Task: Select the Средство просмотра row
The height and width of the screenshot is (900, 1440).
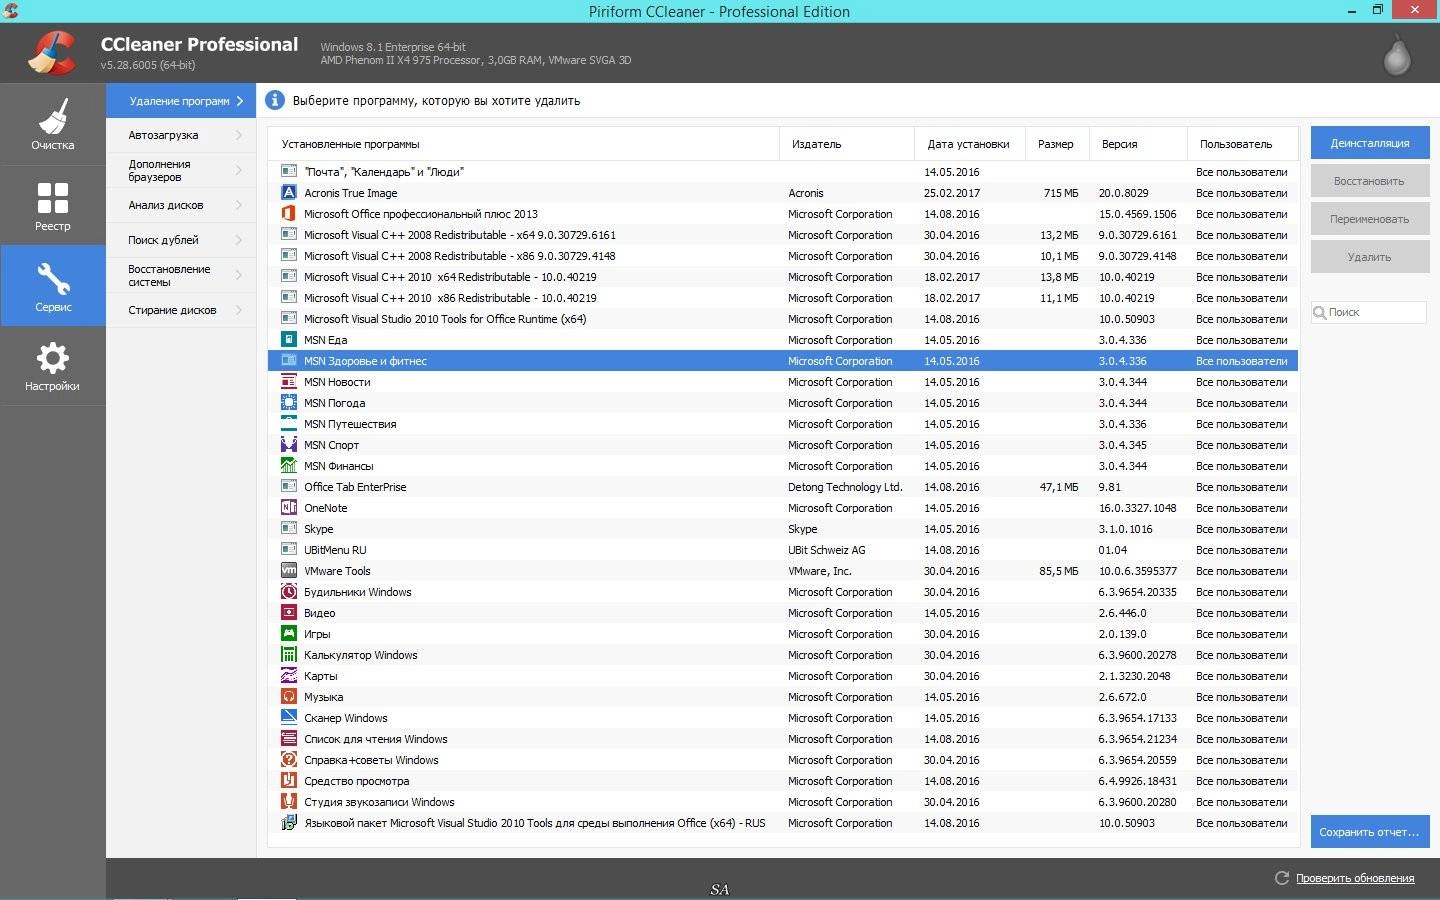Action: [x=783, y=781]
